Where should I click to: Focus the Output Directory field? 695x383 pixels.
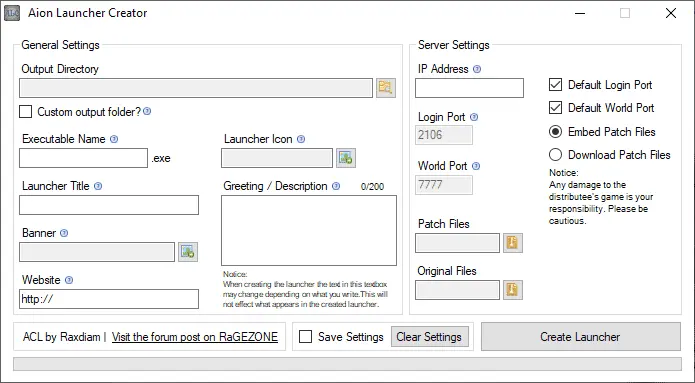(x=196, y=88)
